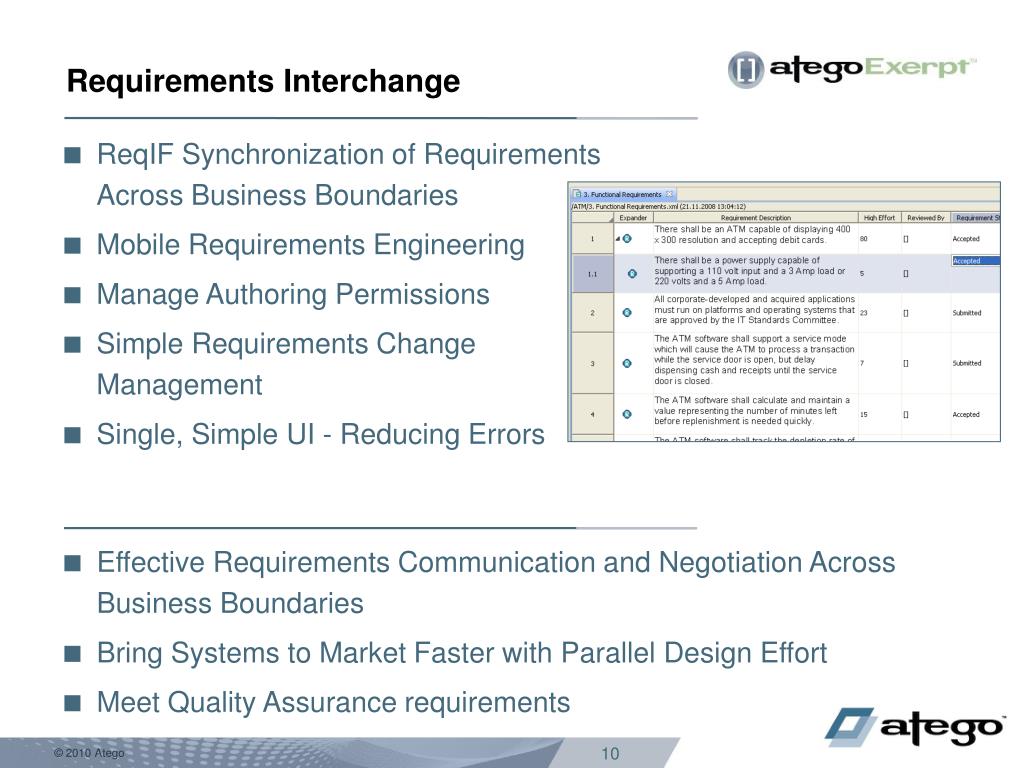Click High Effort value '80'
Image resolution: width=1024 pixels, height=768 pixels.
coord(863,239)
